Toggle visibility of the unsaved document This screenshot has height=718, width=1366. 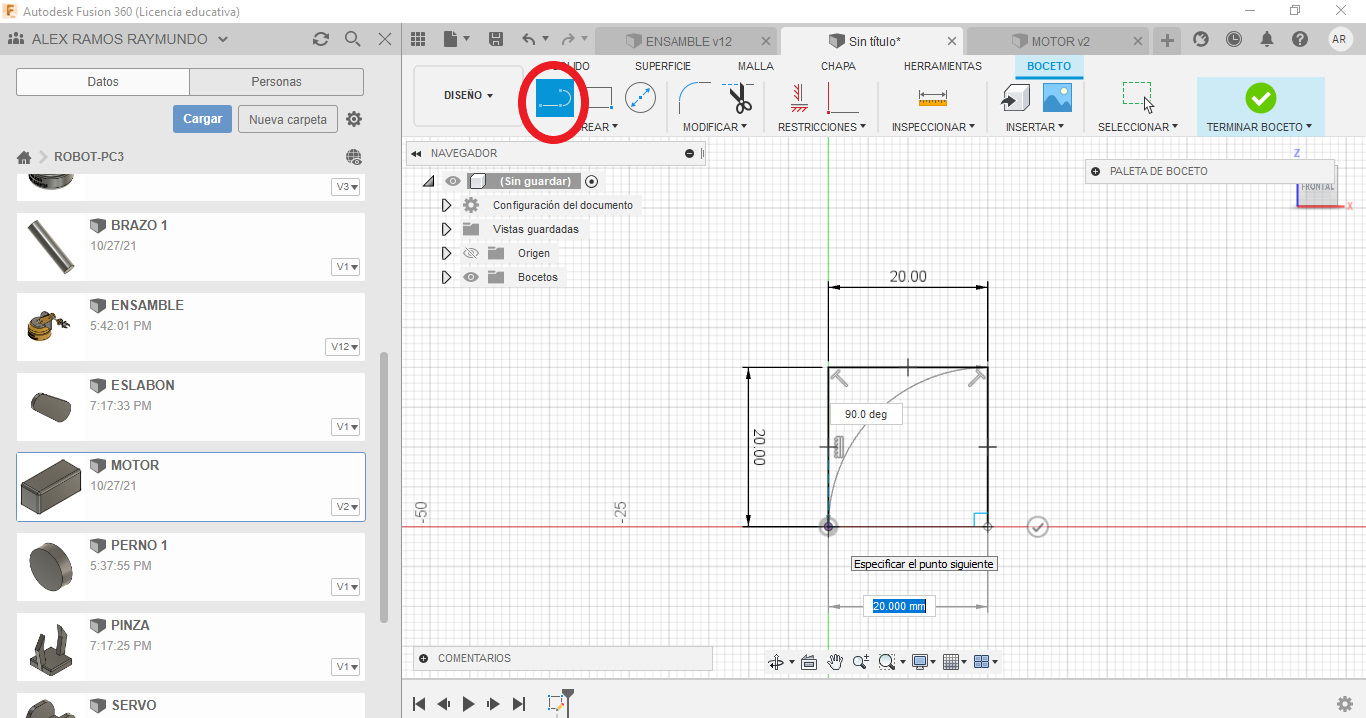pyautogui.click(x=453, y=181)
